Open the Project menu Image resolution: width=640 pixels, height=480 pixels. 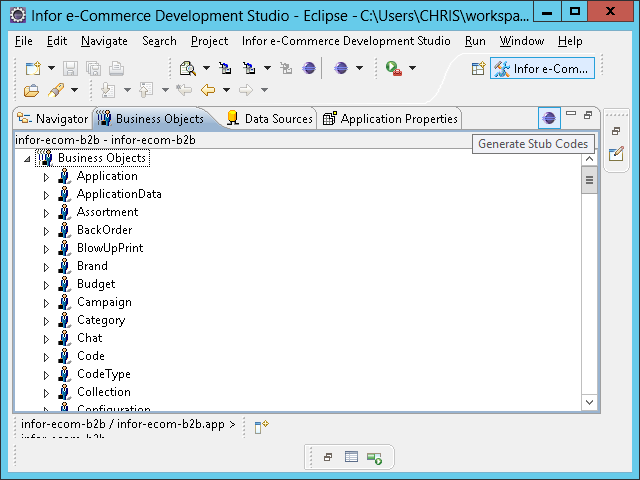tap(209, 41)
